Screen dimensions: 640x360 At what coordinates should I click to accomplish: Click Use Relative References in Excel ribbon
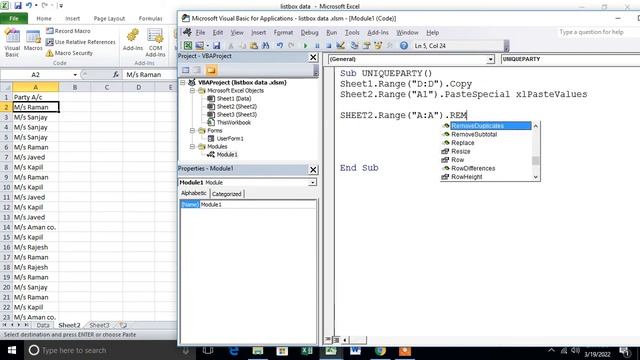pos(81,42)
